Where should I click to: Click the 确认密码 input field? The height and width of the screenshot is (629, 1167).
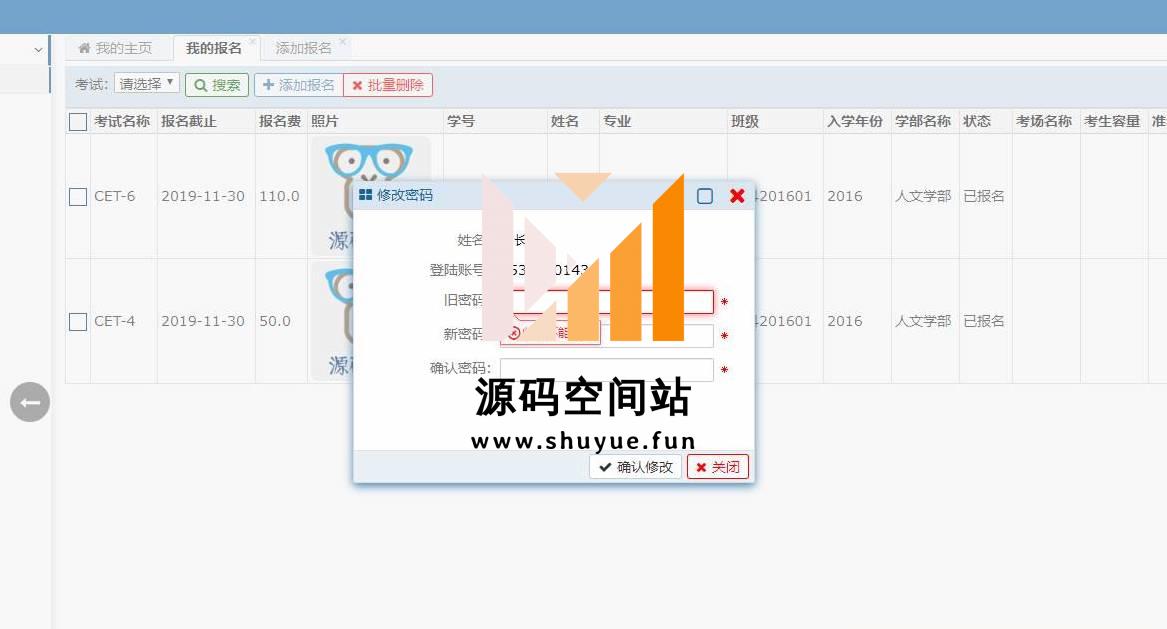click(607, 370)
